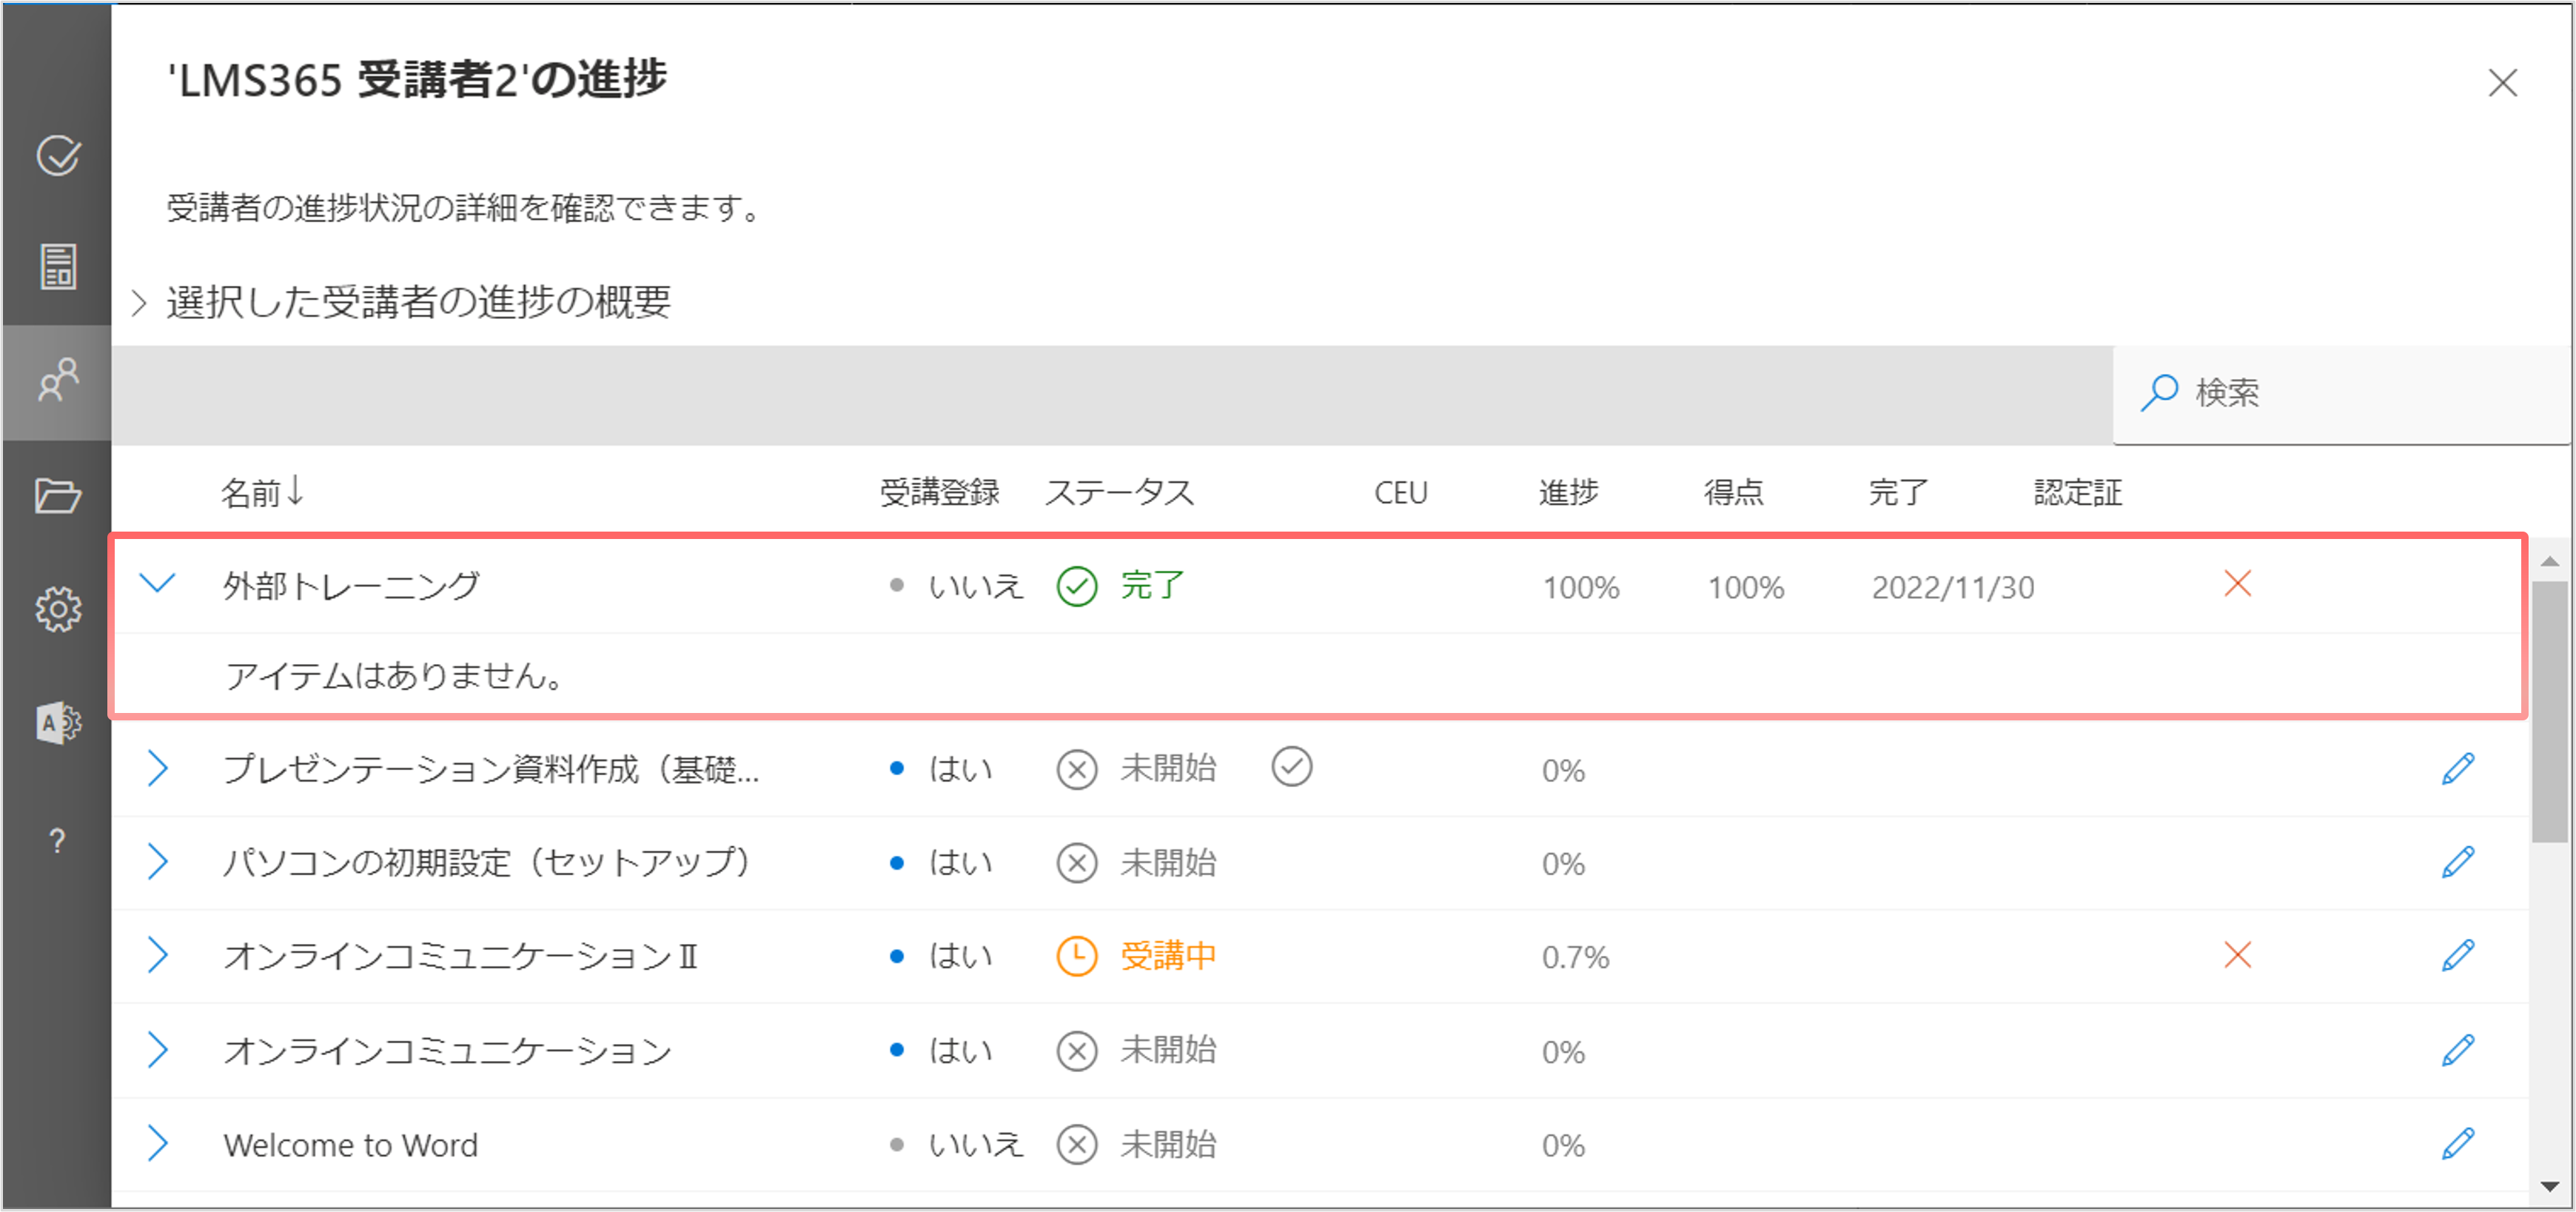Click the ステータス column header
This screenshot has height=1212, width=2576.
click(x=1119, y=493)
